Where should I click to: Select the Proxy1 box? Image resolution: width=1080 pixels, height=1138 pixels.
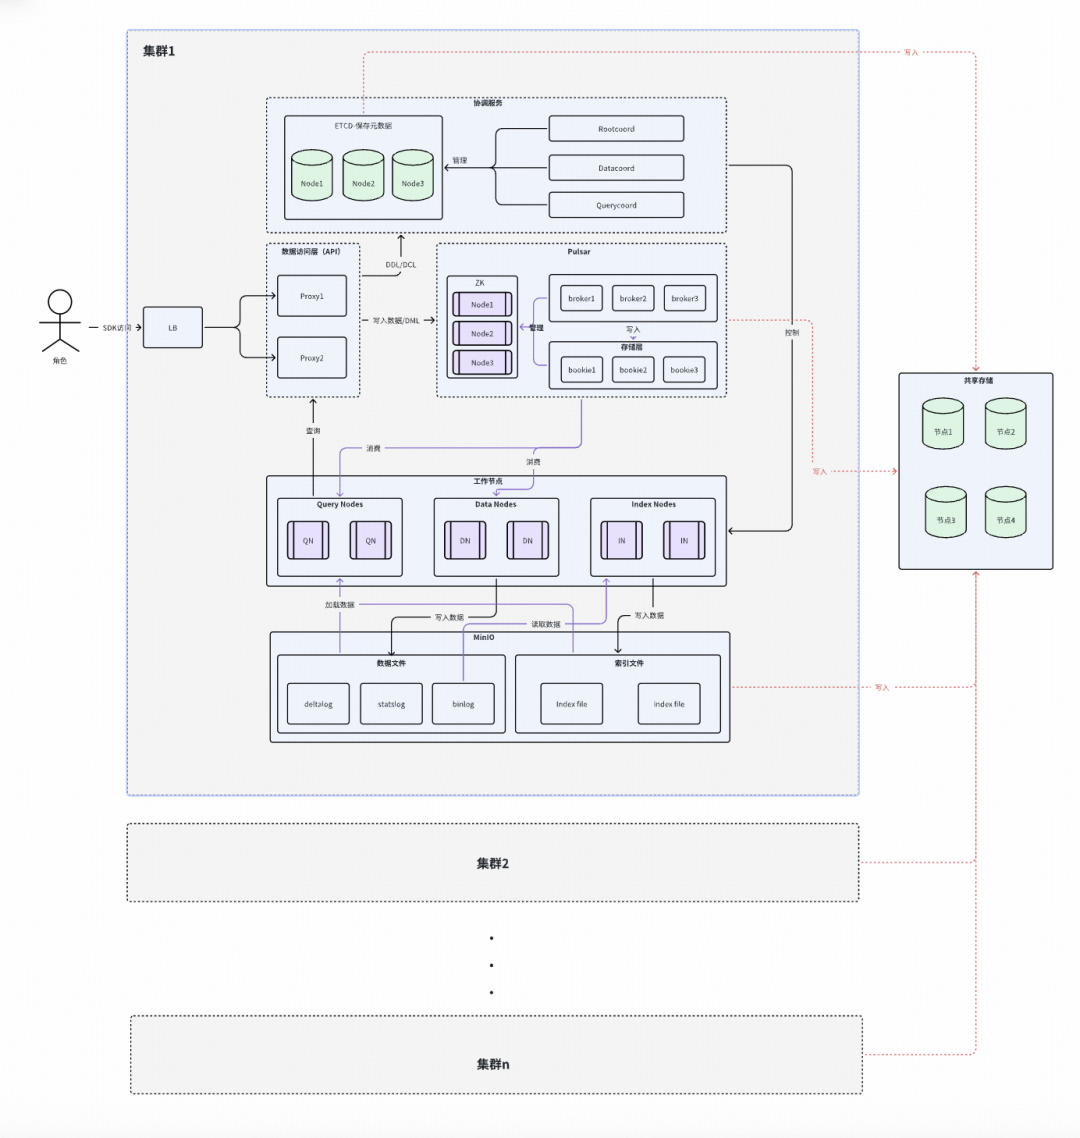click(312, 295)
